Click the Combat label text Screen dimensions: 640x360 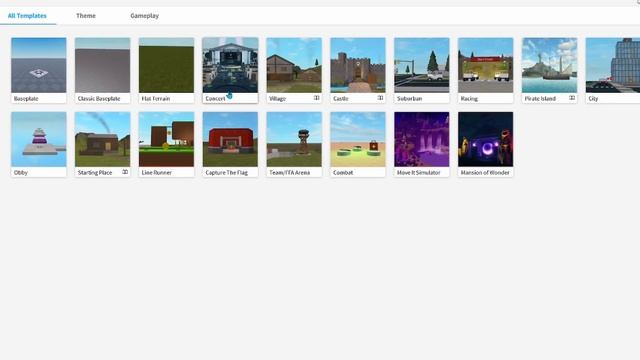[343, 173]
